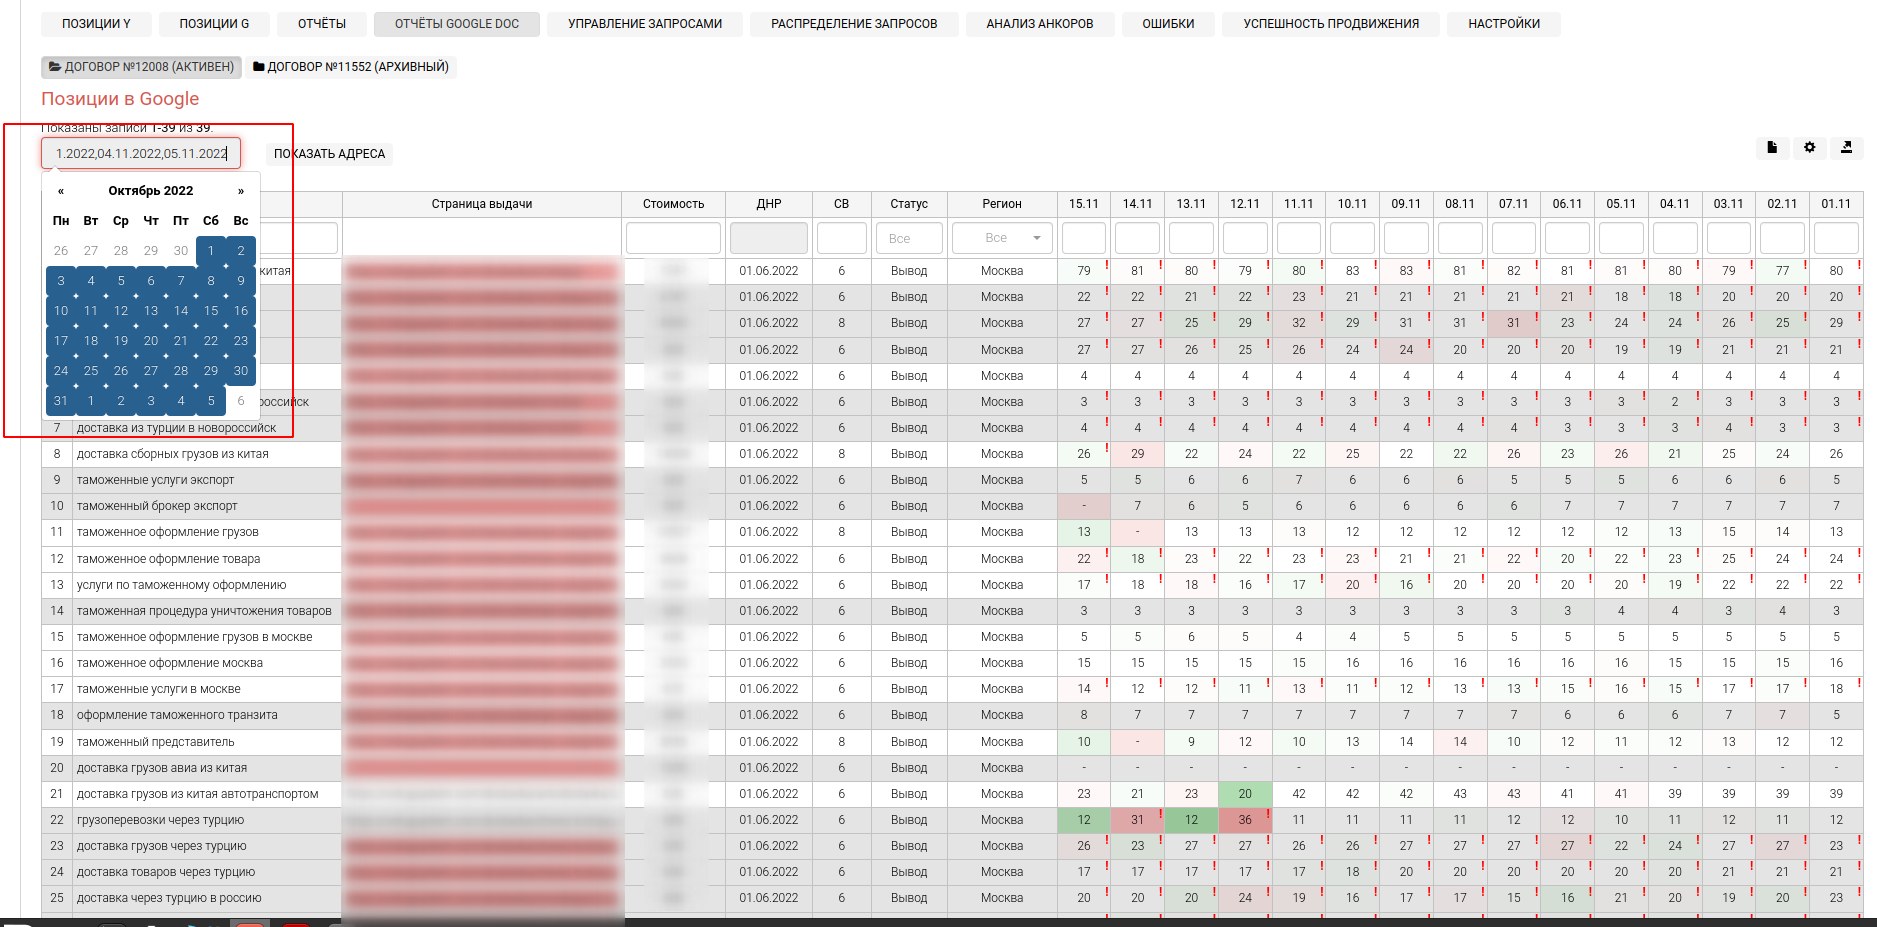Expand the Регион filter dropdown
Viewport: 1877px width, 927px height.
pos(1001,238)
